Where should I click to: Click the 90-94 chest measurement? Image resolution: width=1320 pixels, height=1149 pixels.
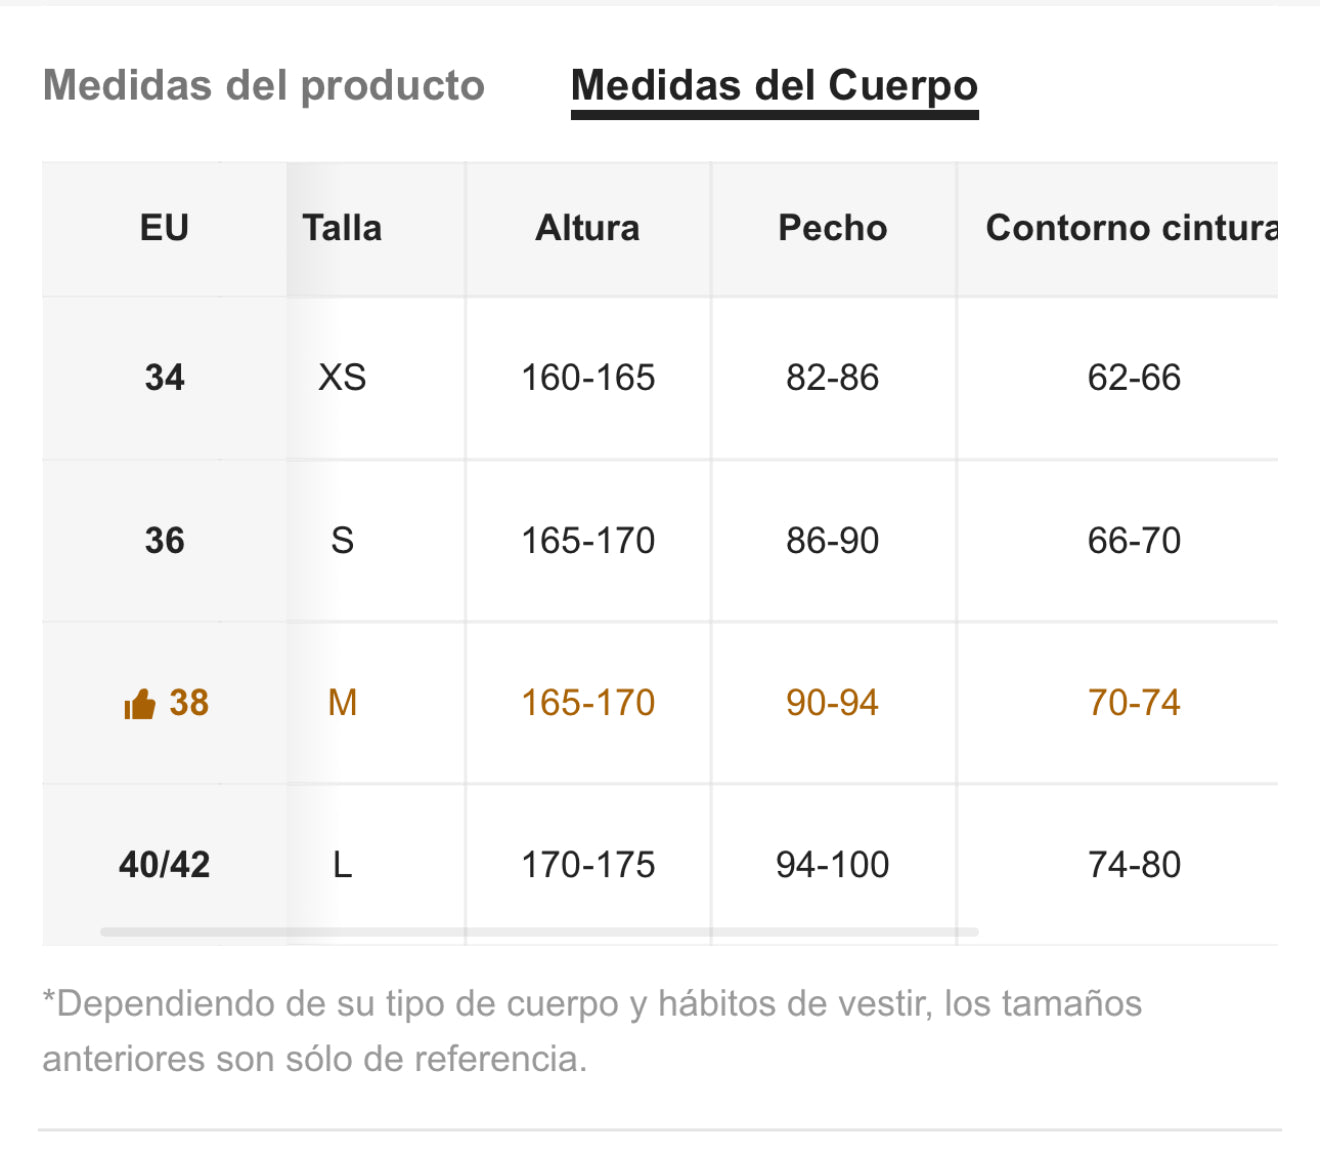tap(832, 703)
